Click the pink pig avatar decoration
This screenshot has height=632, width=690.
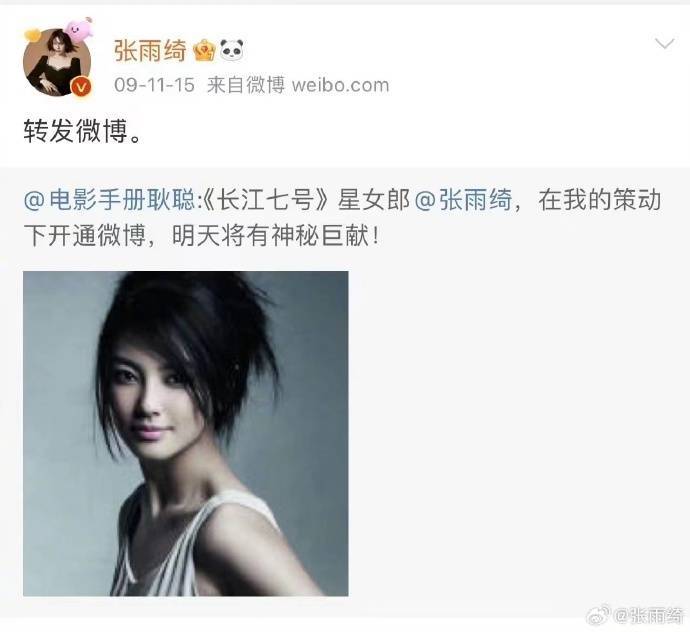(78, 28)
